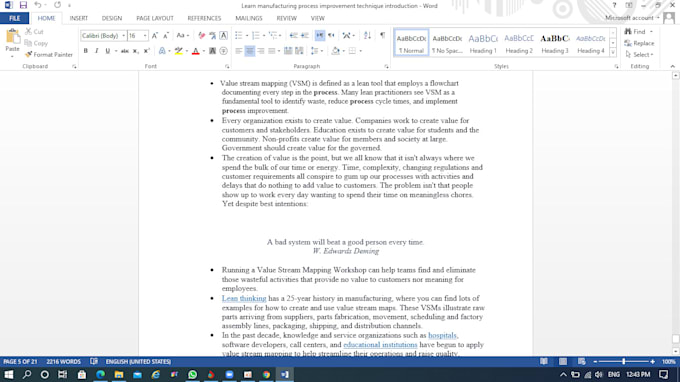Switch to Read Mode view icon
This screenshot has height=382, width=680.
coord(544,362)
